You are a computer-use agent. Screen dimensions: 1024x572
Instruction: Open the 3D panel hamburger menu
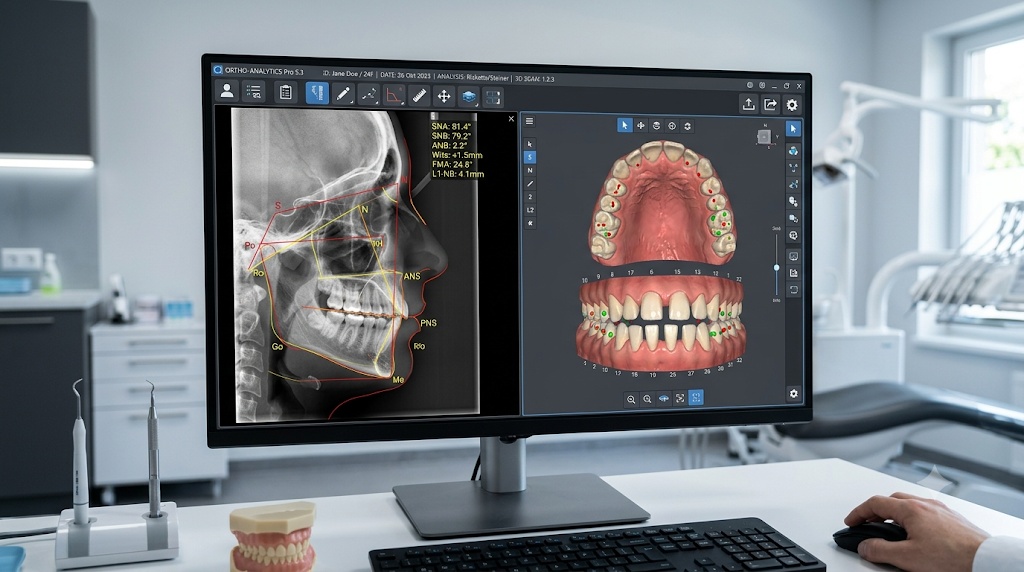point(530,121)
